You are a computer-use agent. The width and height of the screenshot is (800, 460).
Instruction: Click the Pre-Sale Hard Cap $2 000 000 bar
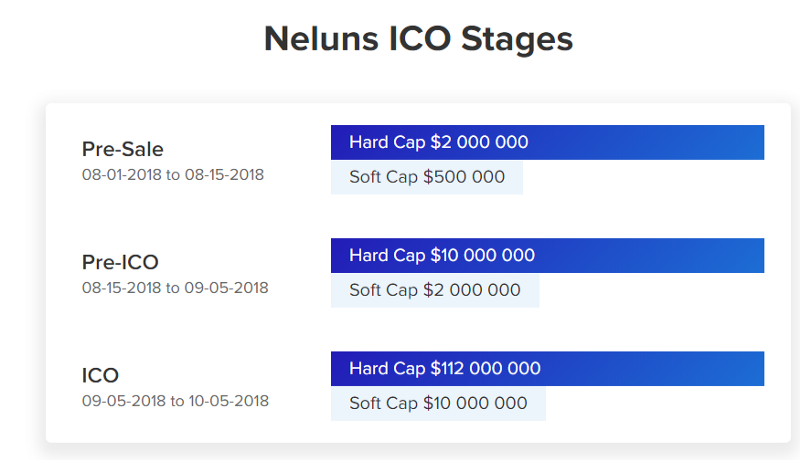coord(547,142)
